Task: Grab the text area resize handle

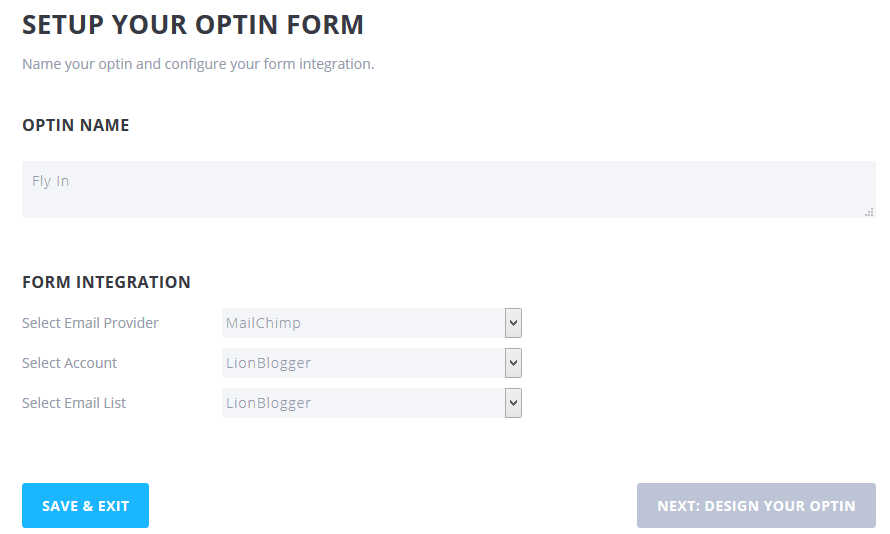Action: click(869, 212)
